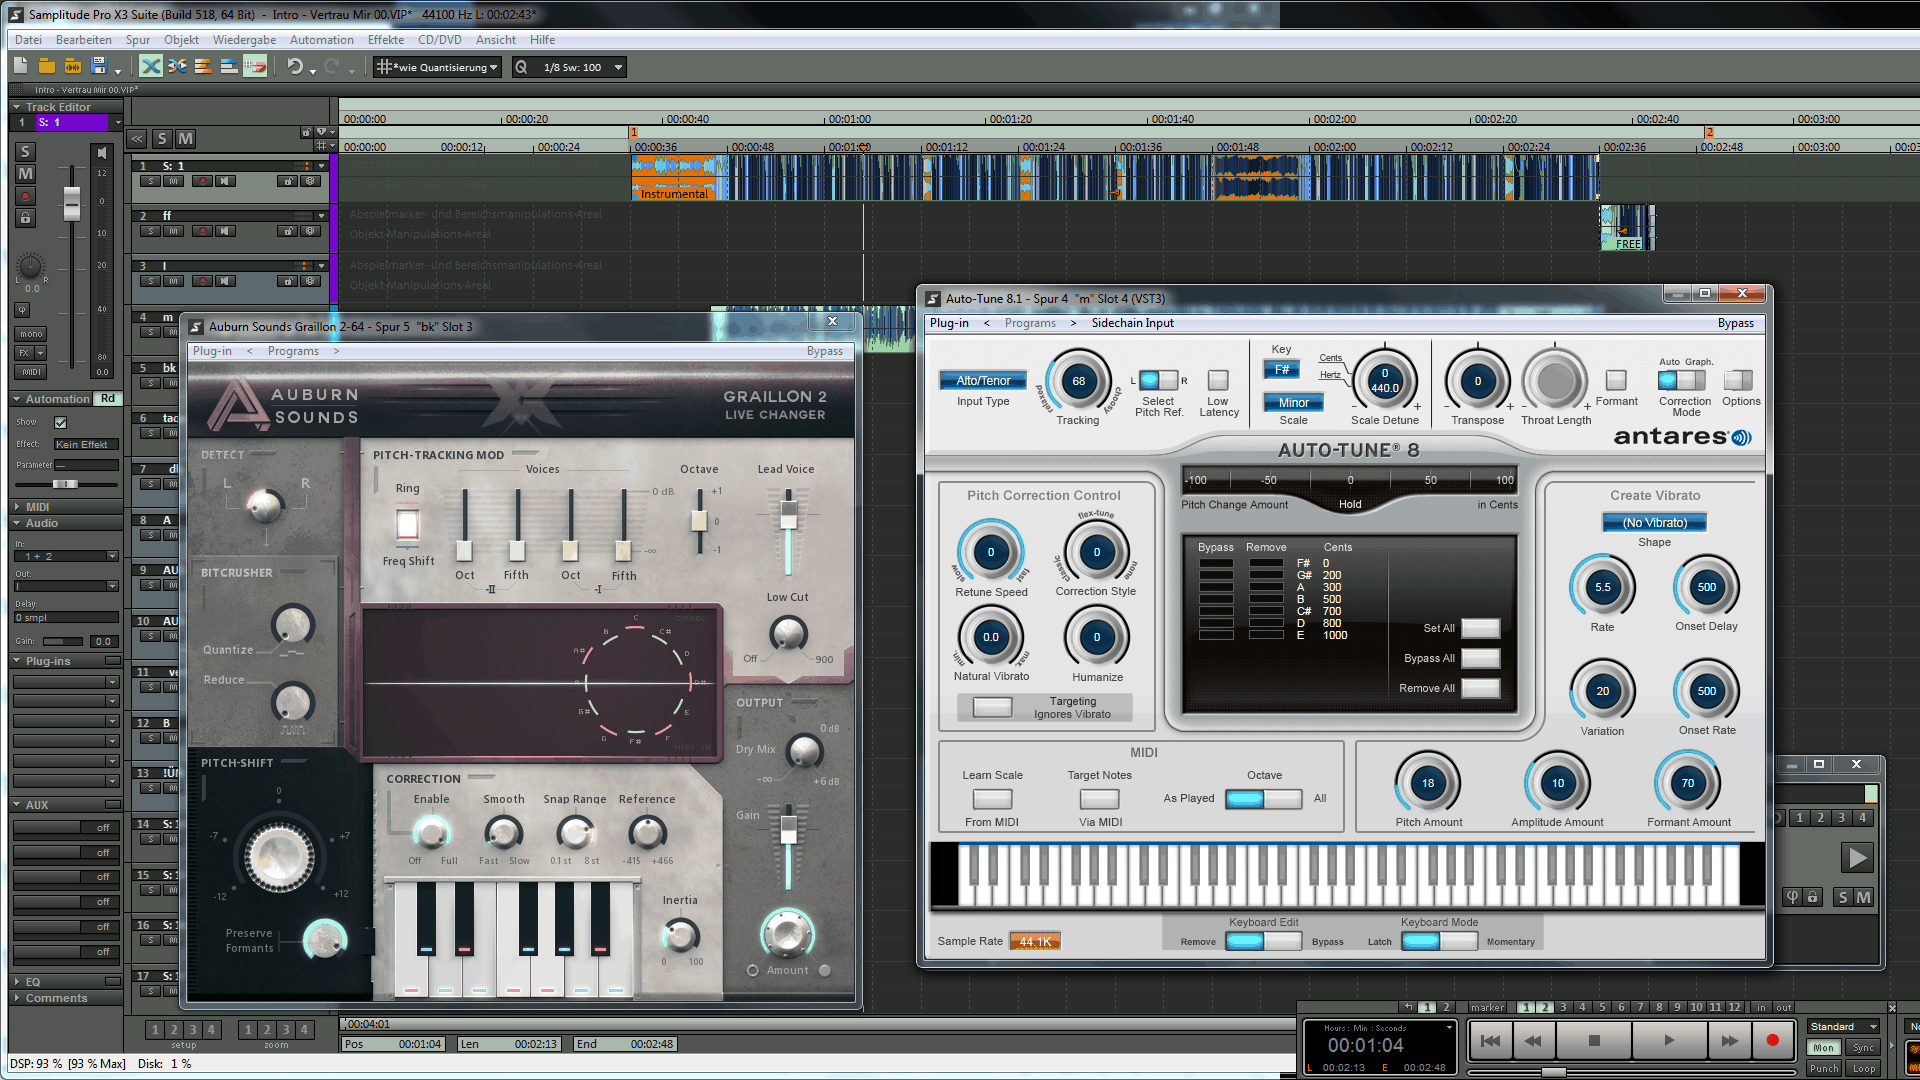1920x1080 pixels.
Task: Click the crossfade editor icon with arrows
Action: [177, 66]
